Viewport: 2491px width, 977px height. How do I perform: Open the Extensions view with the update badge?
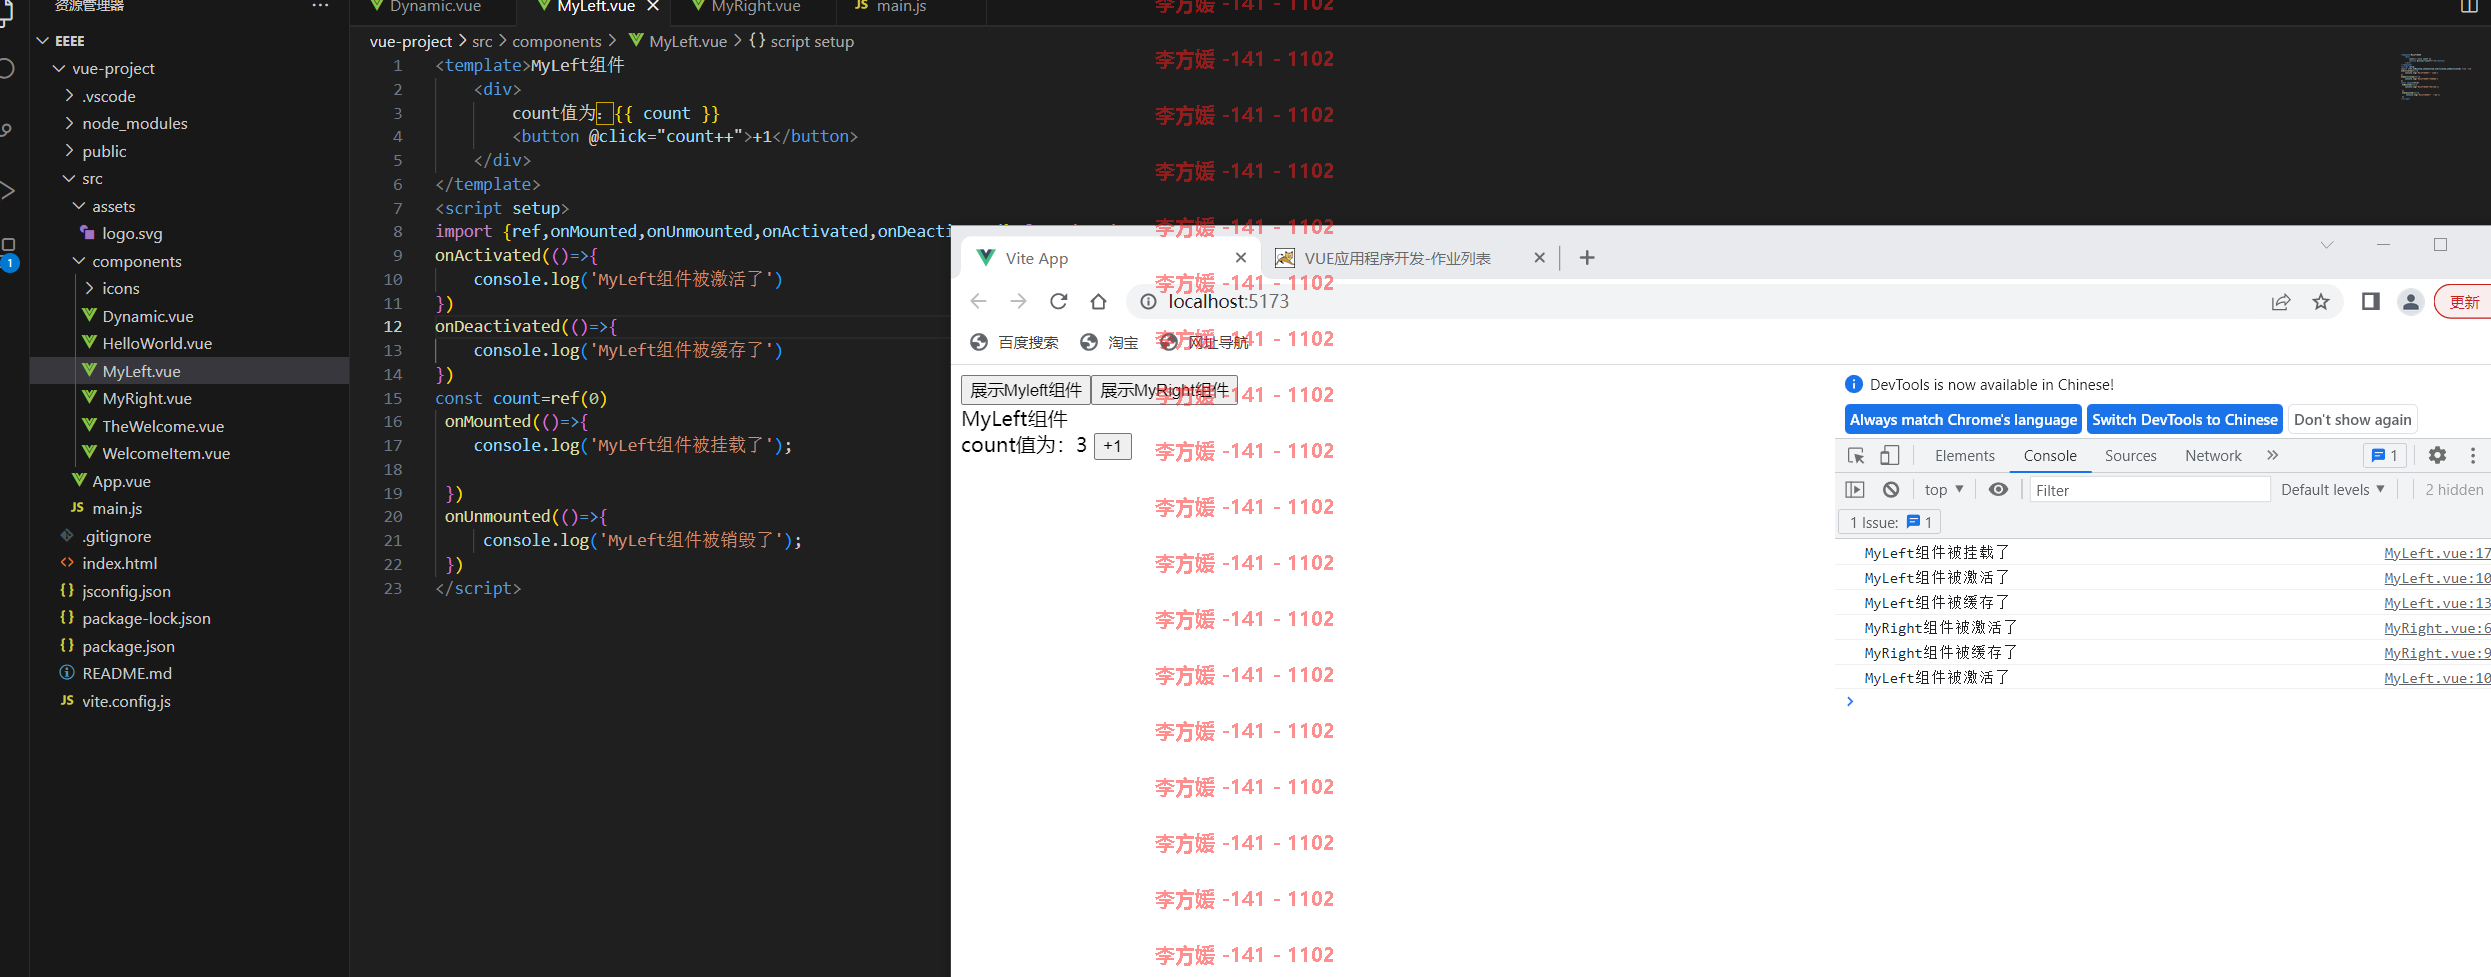8,254
